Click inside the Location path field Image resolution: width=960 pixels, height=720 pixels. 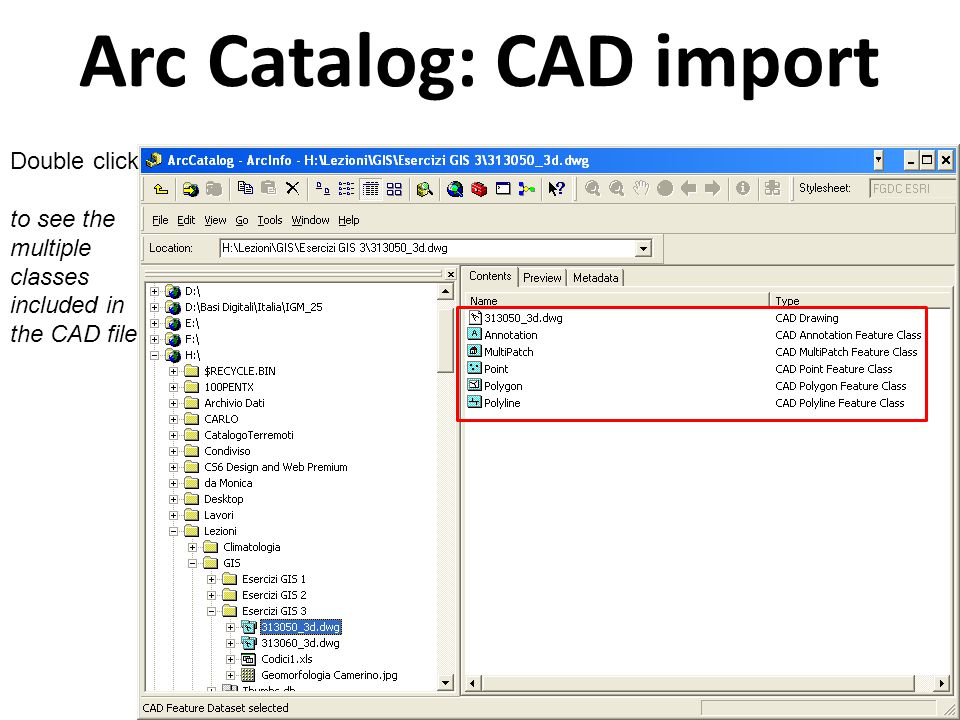tap(427, 249)
